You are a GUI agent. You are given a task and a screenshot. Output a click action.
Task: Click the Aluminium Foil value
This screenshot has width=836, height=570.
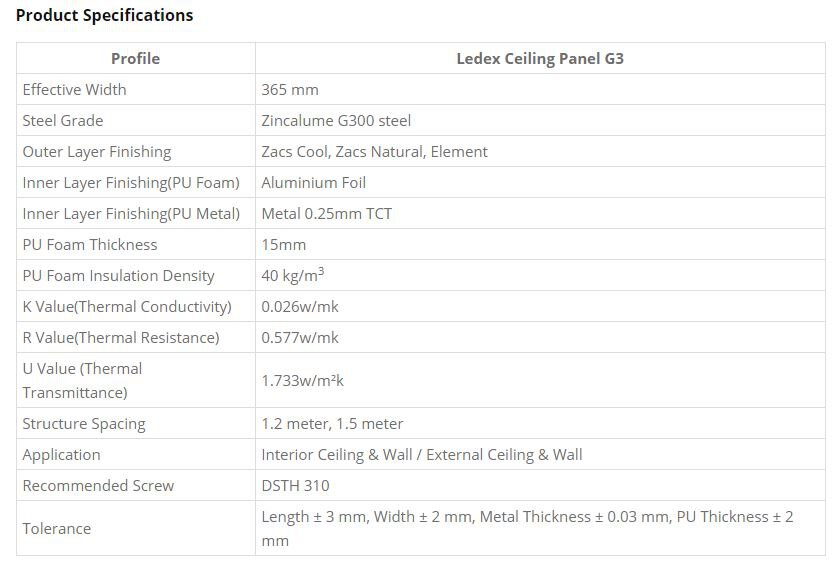314,182
